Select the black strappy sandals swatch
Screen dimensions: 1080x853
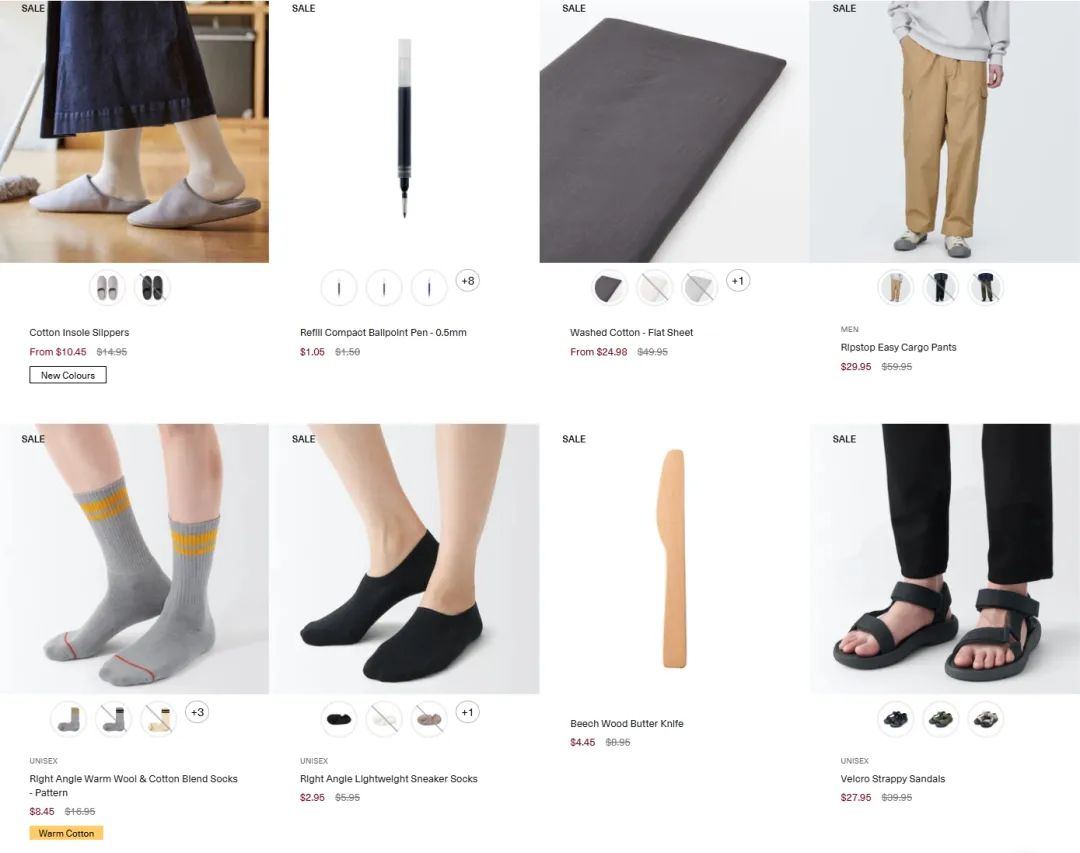point(895,719)
